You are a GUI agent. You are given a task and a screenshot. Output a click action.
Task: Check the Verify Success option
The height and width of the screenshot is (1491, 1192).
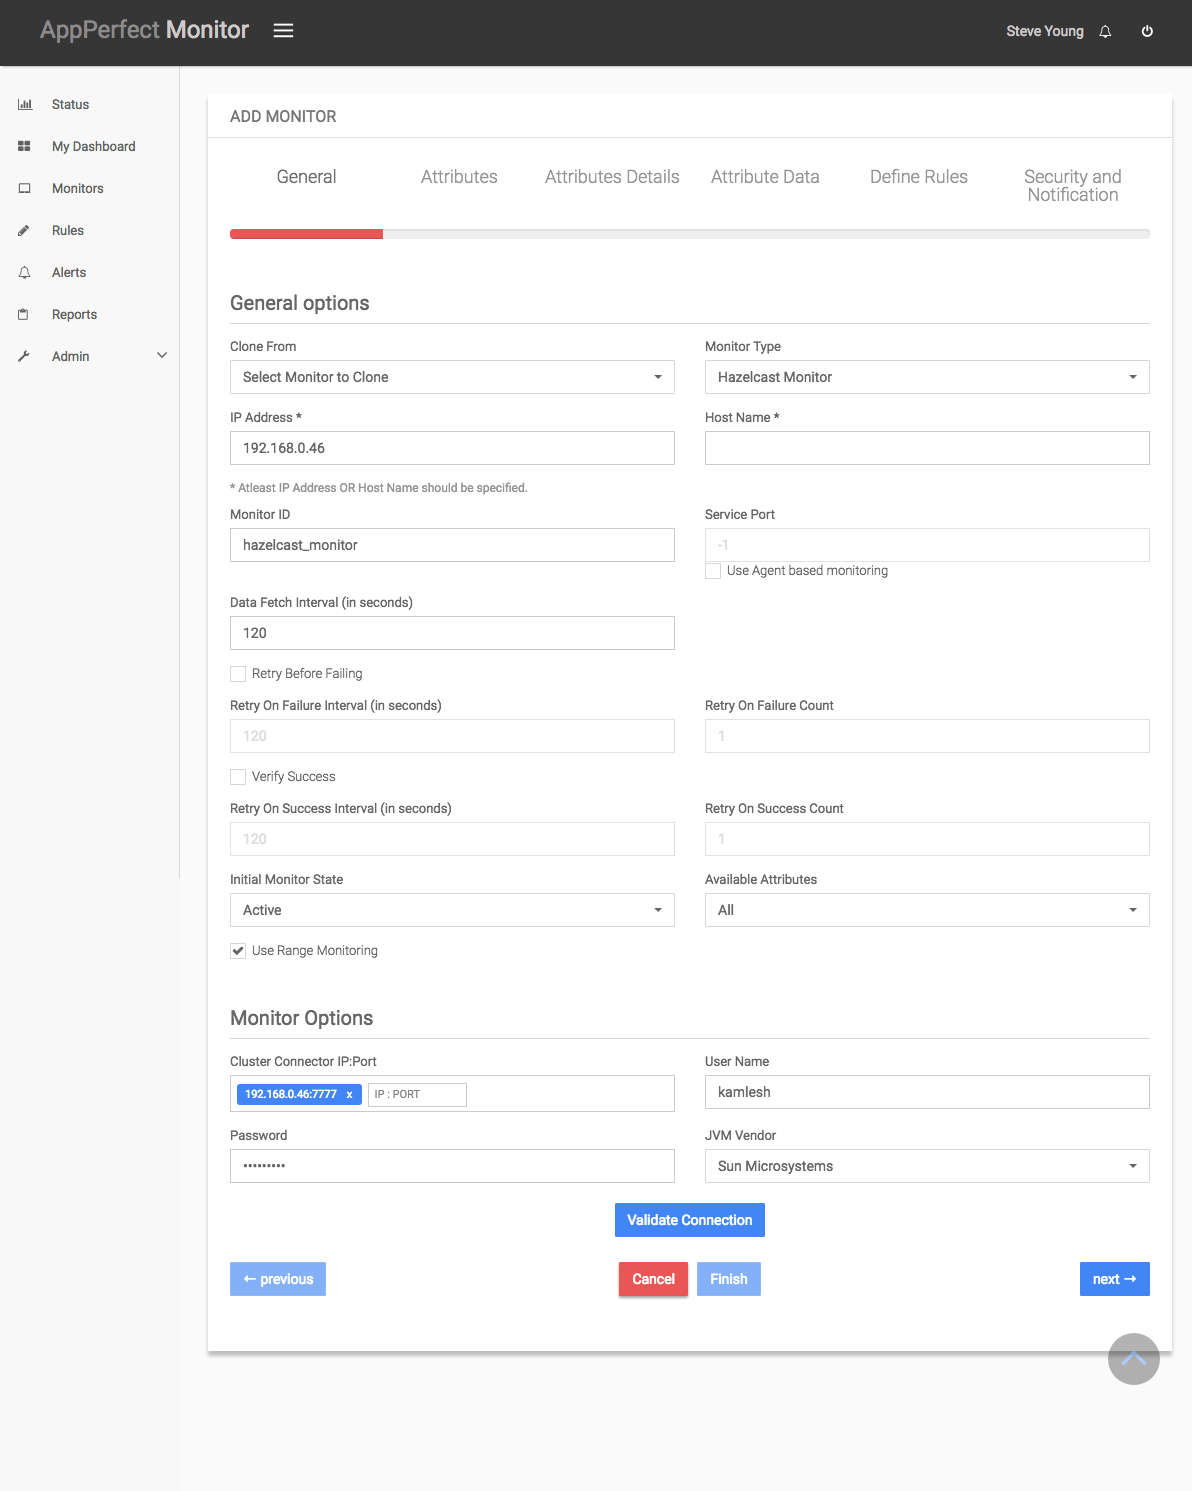tap(238, 776)
